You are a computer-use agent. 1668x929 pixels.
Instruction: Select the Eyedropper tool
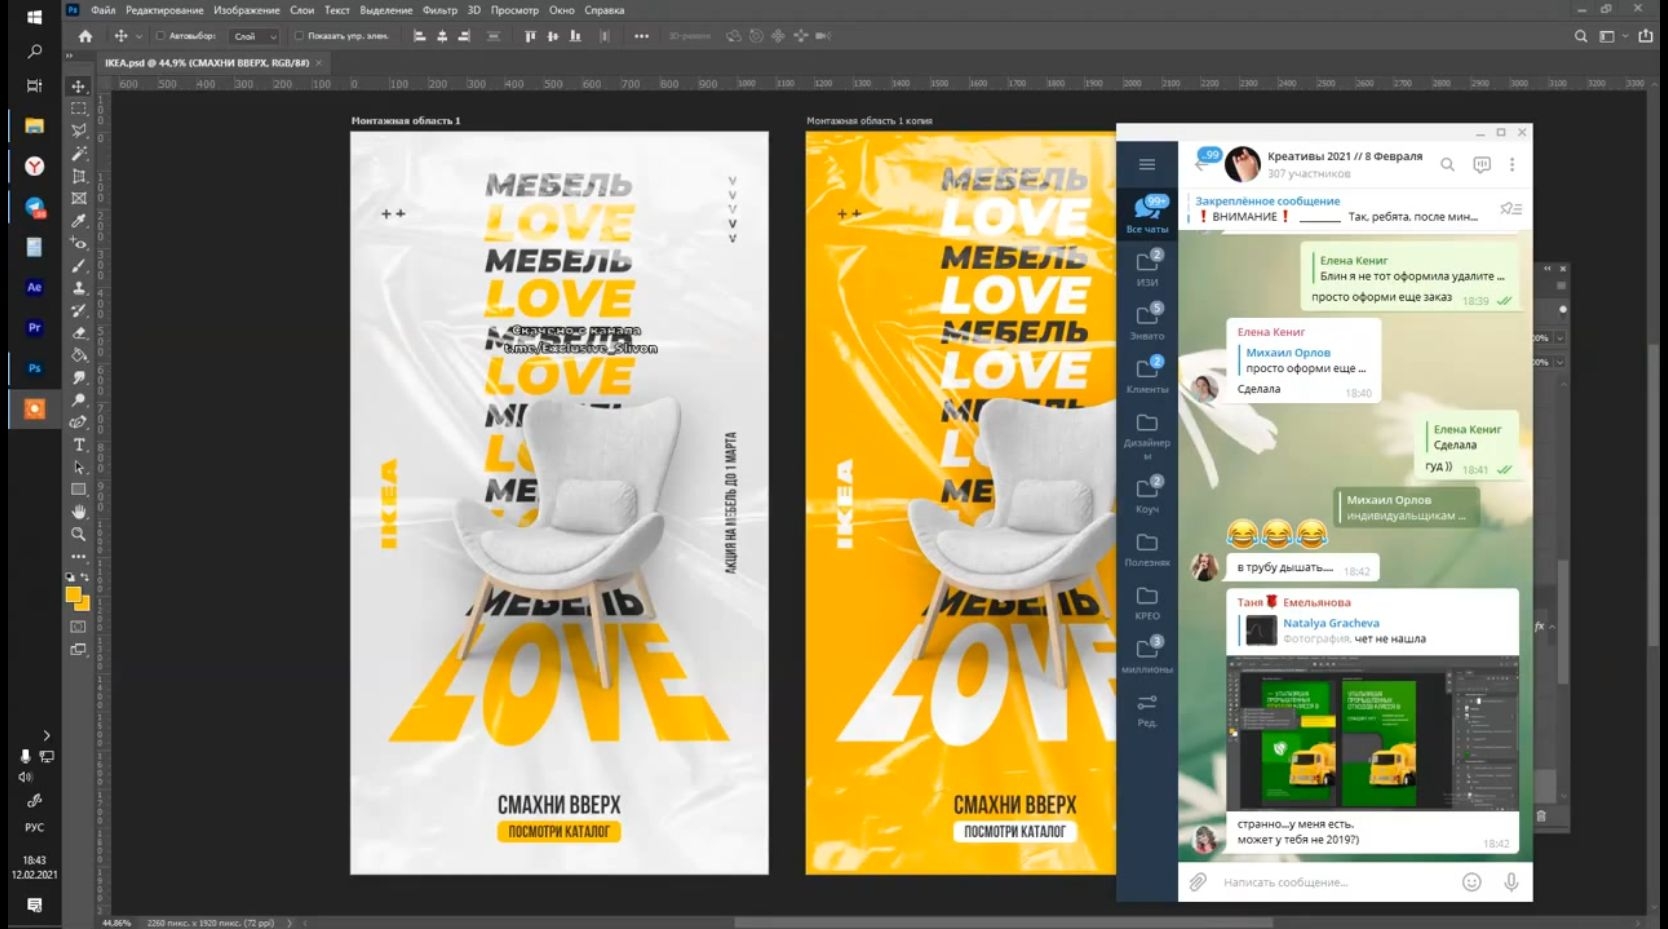tap(79, 221)
